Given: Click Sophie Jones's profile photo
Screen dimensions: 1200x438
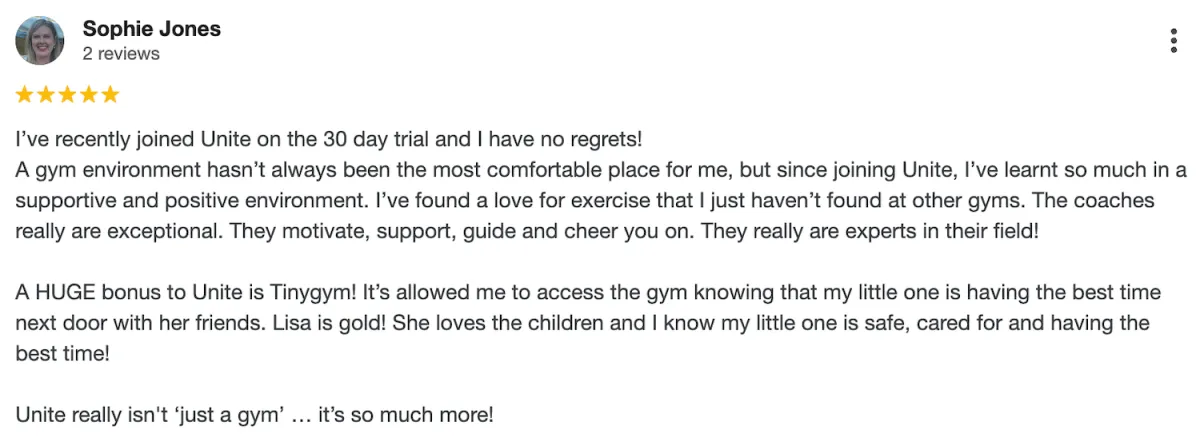Looking at the screenshot, I should tap(40, 40).
